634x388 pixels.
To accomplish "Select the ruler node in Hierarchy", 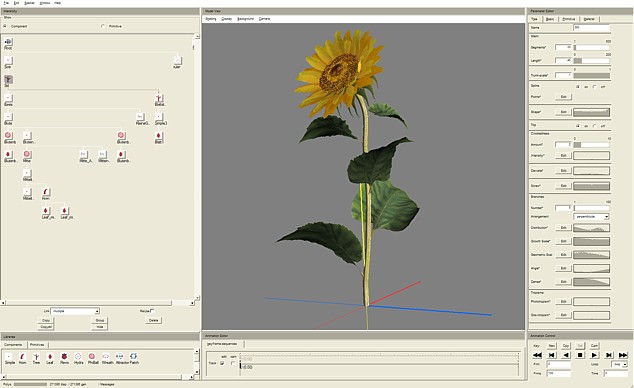I will [177, 63].
